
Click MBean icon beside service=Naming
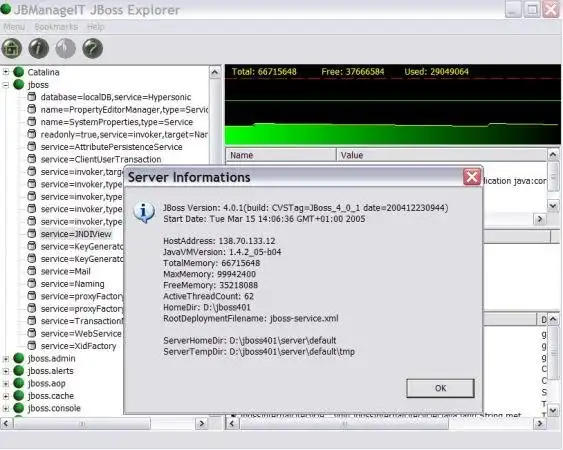32,283
